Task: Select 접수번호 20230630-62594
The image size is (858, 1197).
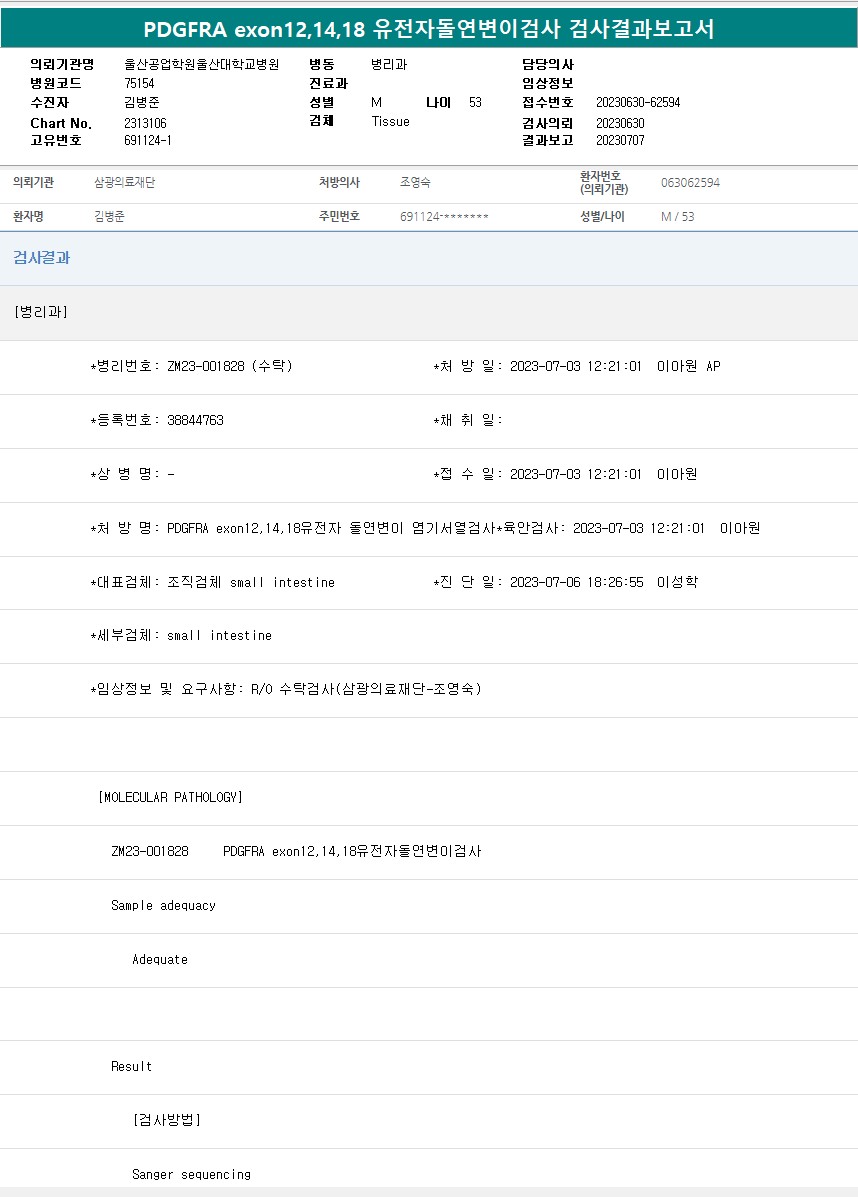Action: tap(637, 103)
